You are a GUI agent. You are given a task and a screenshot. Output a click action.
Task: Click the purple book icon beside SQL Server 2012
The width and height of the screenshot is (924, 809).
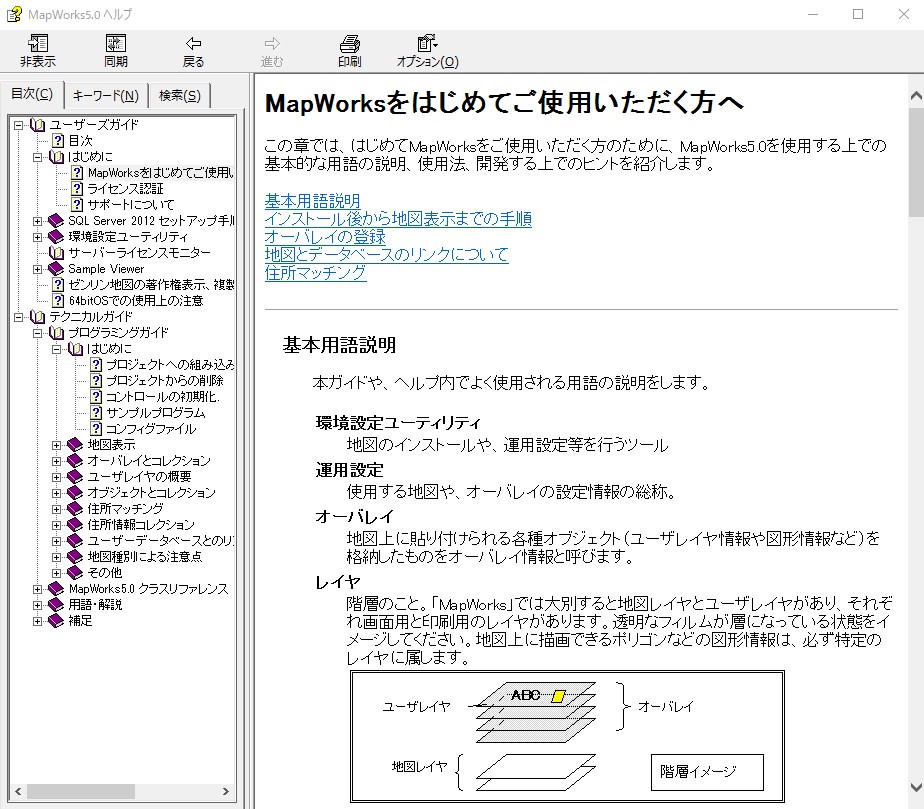(x=56, y=221)
